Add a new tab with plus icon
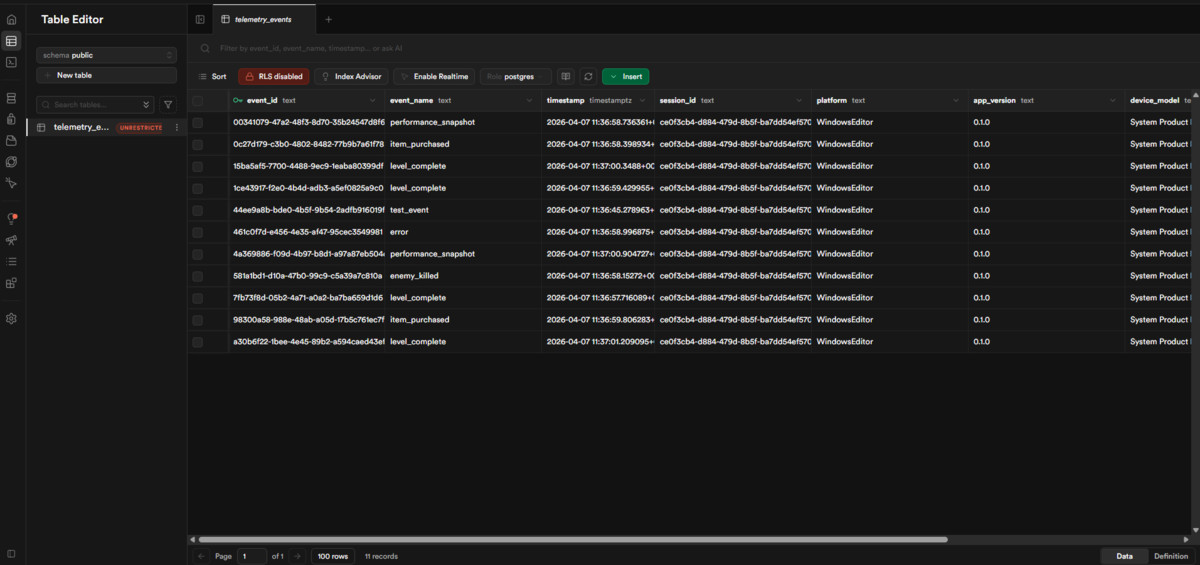This screenshot has height=565, width=1200. coord(328,19)
